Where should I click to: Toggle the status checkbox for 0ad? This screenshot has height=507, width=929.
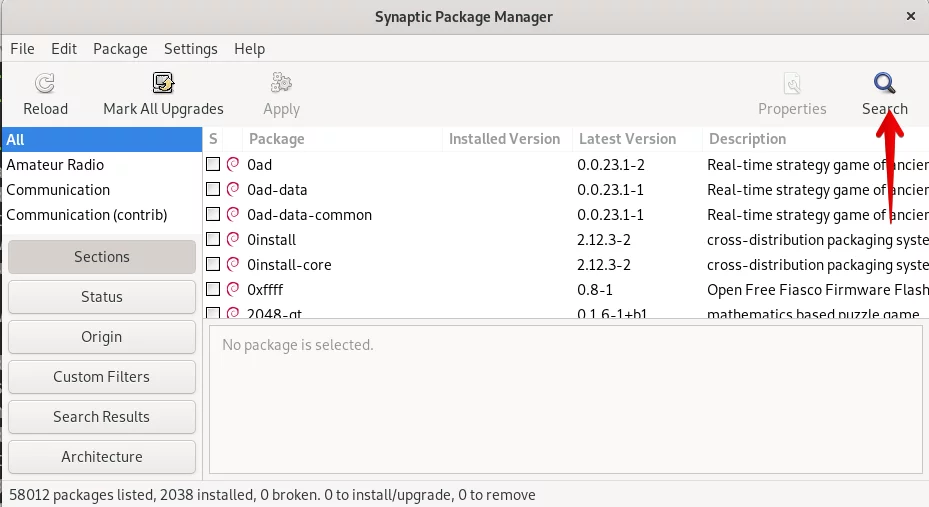pyautogui.click(x=213, y=164)
